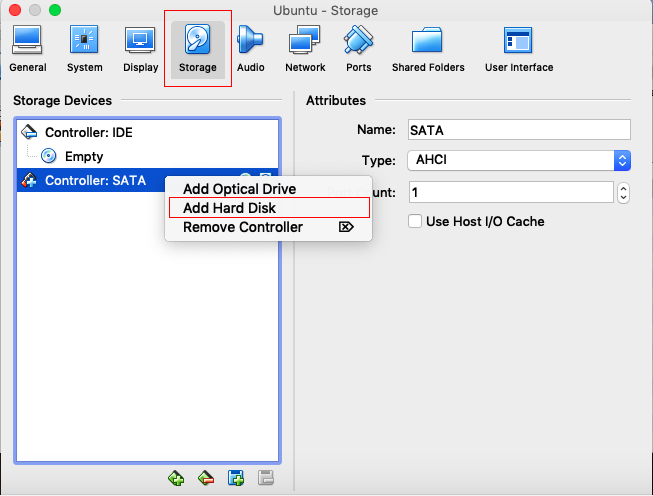Choose Remove Controller from context menu
The image size is (653, 496).
coord(268,227)
